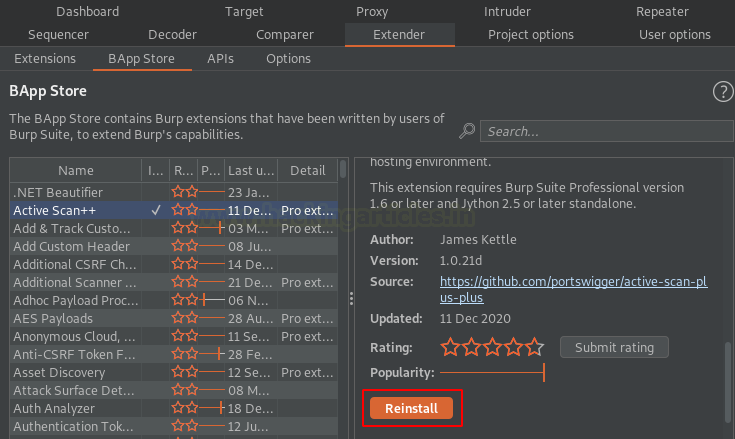
Task: Focus the BApp Store search field
Action: [x=607, y=131]
